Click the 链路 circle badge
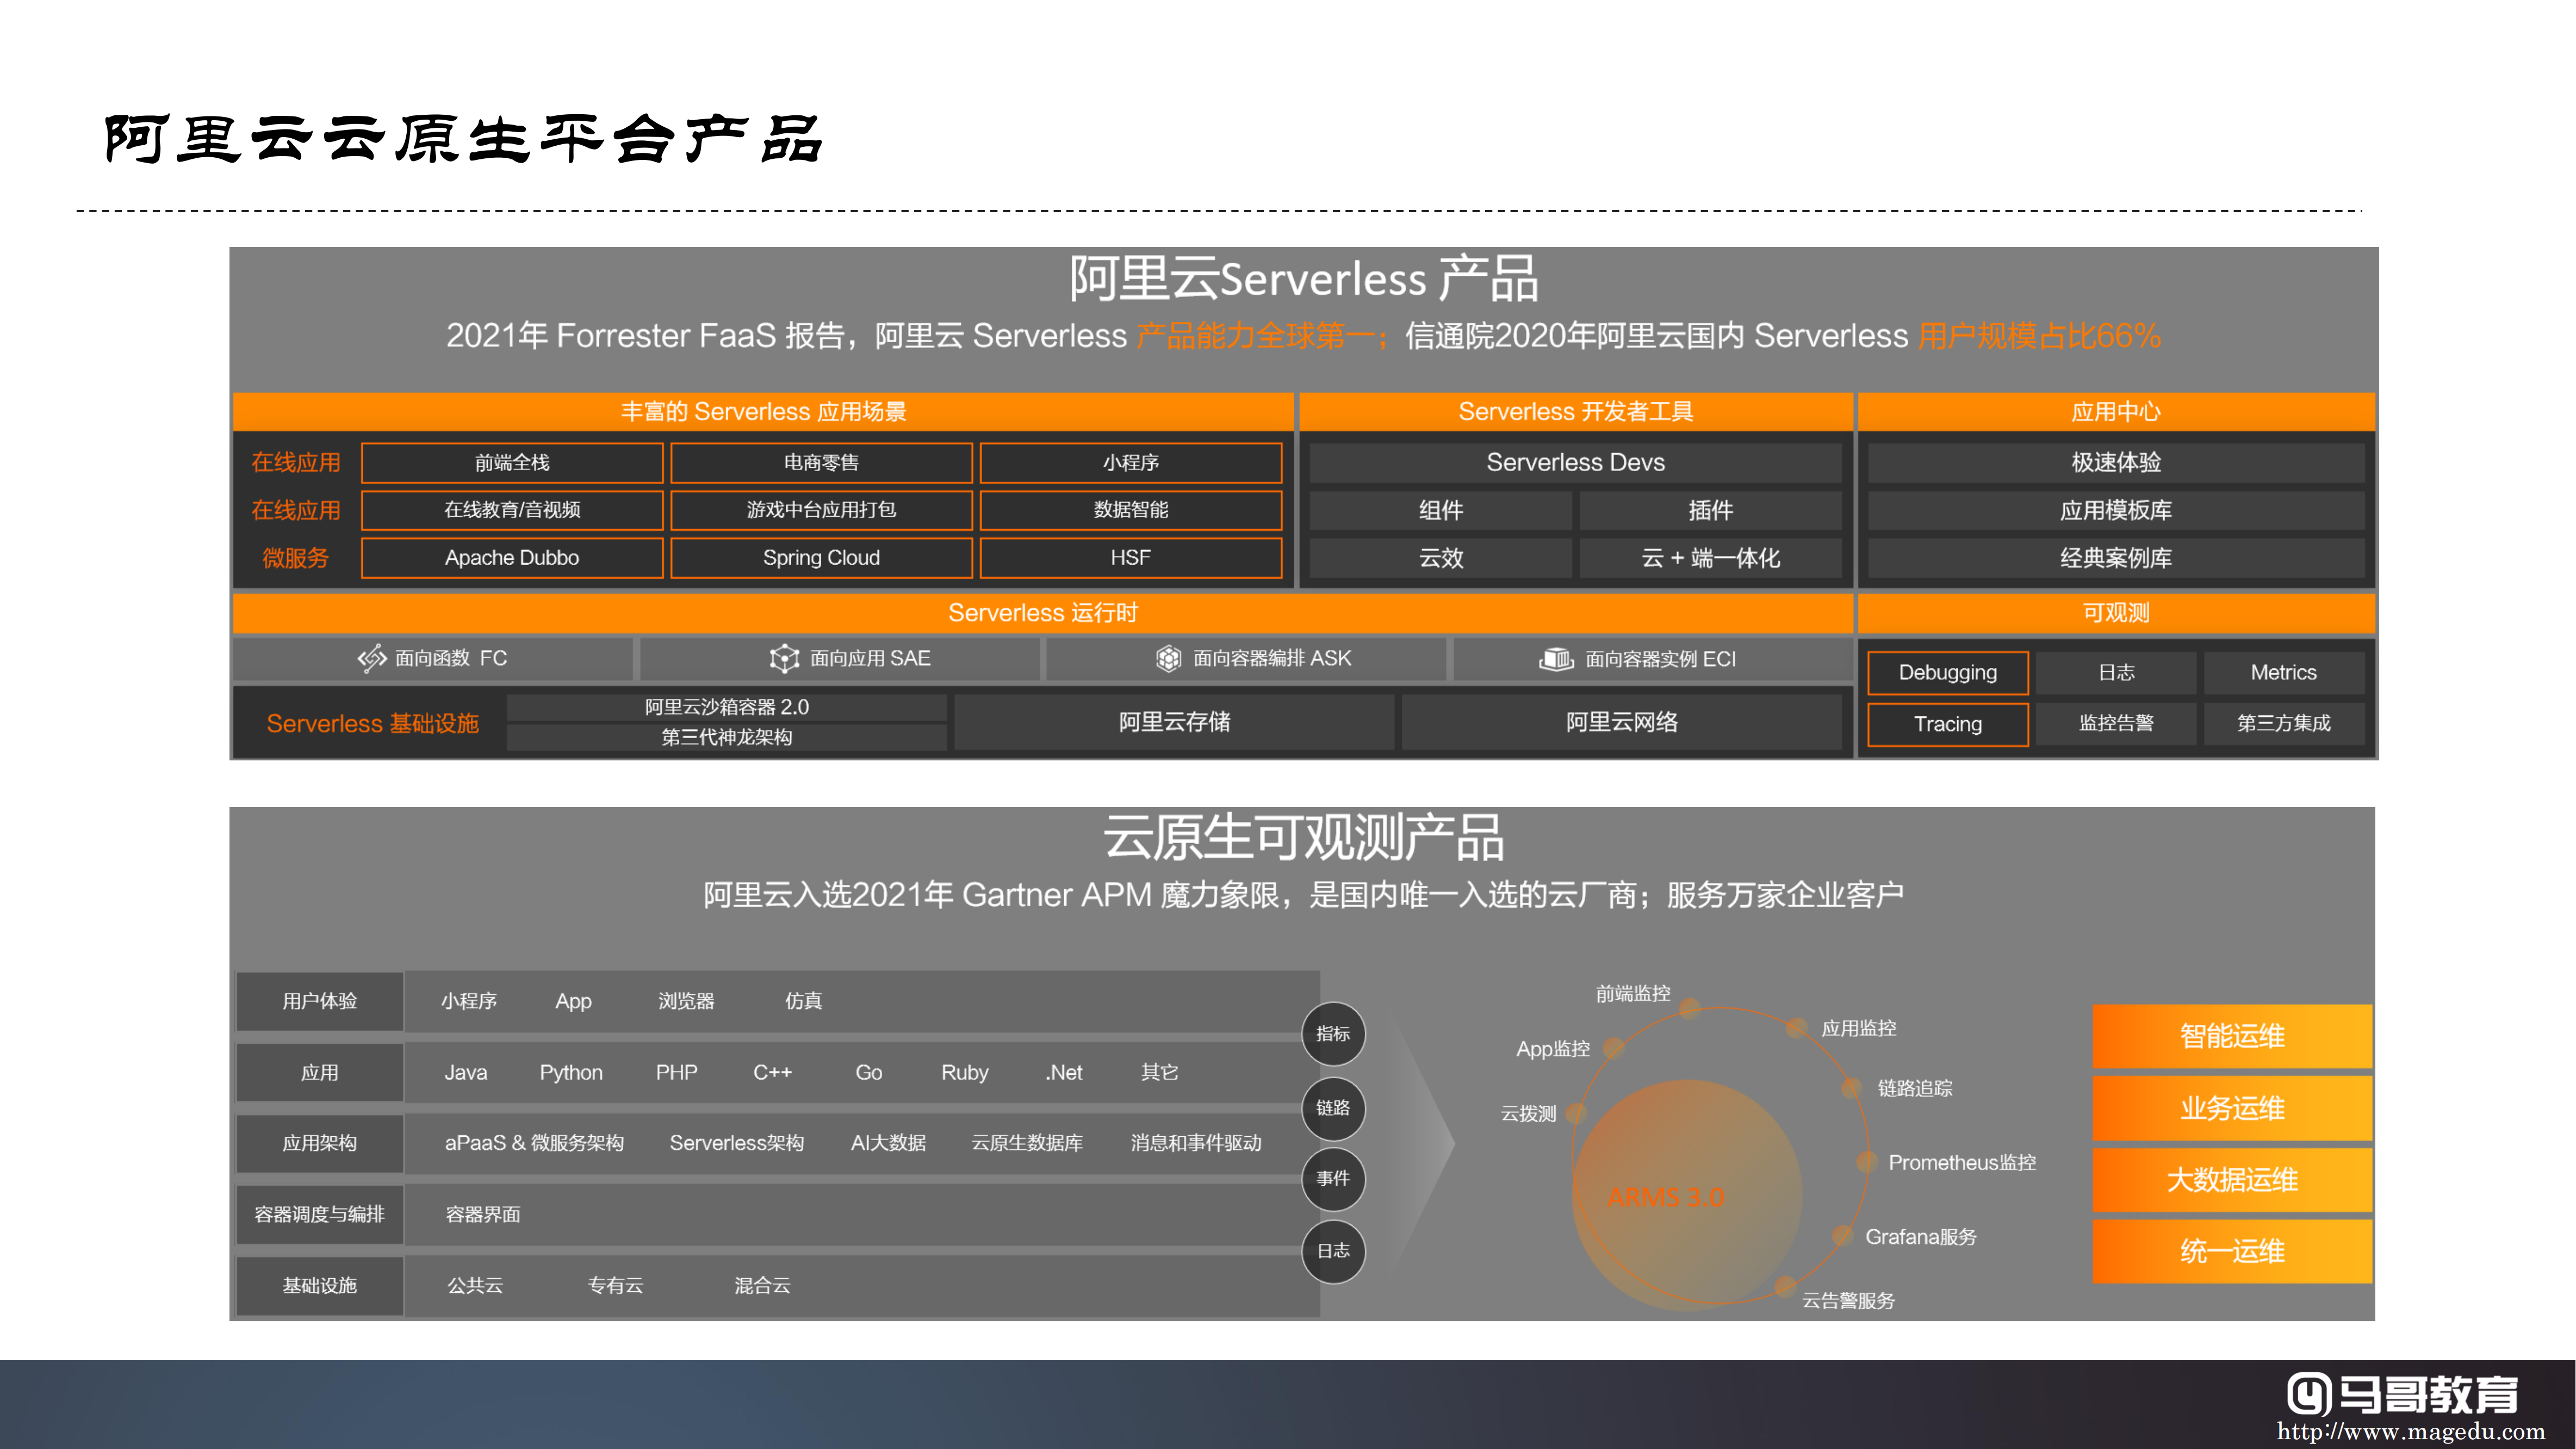The image size is (2576, 1449). pyautogui.click(x=1333, y=1108)
